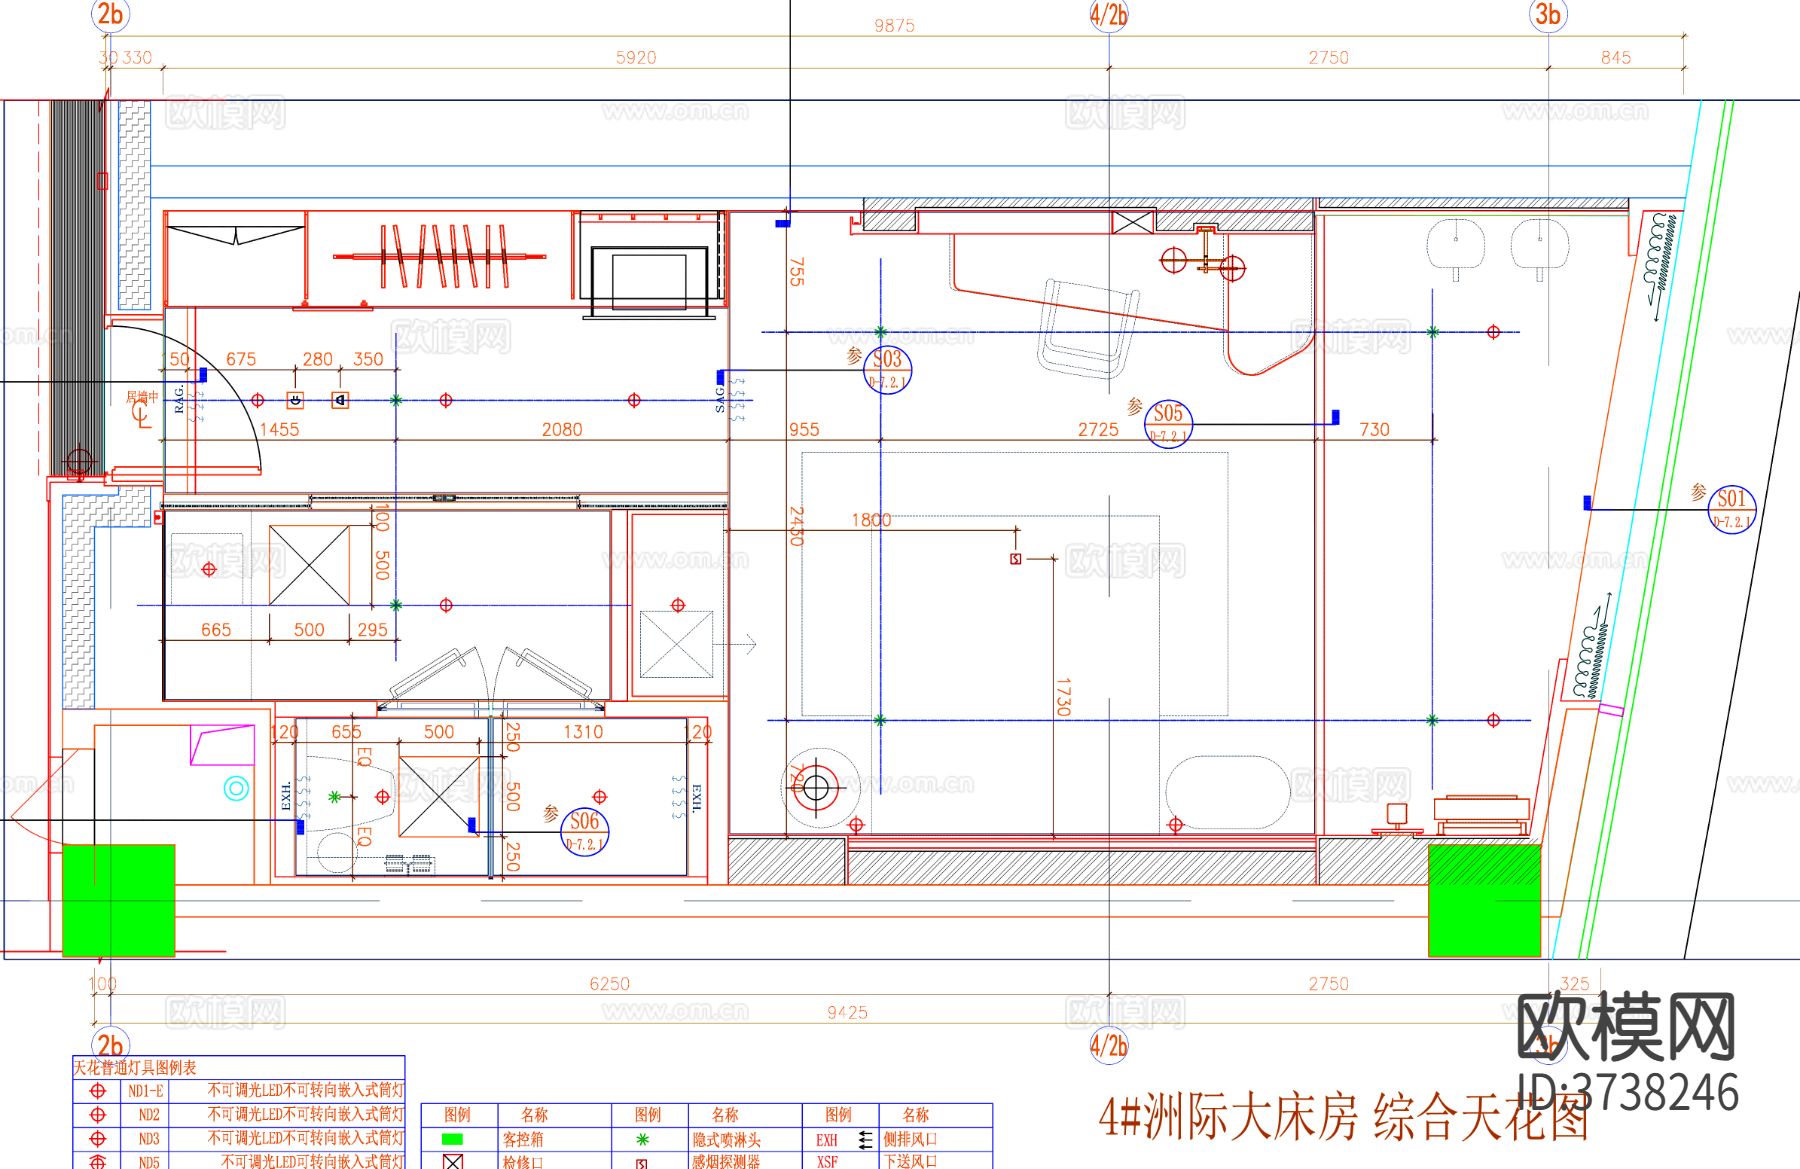Viewport: 1800px width, 1169px height.
Task: Click the drawing title 4#洲际大床房 综合天花图
Action: coord(1343,1117)
